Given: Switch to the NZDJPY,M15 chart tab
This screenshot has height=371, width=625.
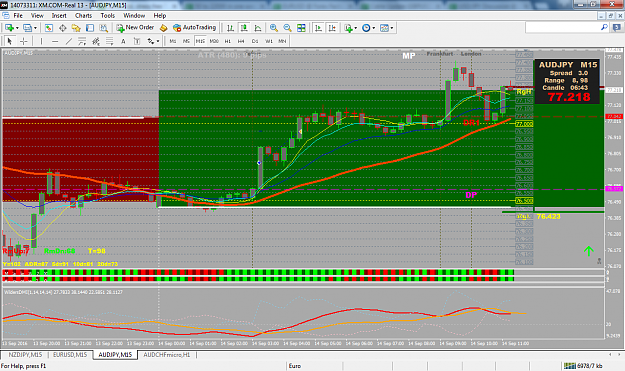Looking at the screenshot, I should (x=25, y=355).
